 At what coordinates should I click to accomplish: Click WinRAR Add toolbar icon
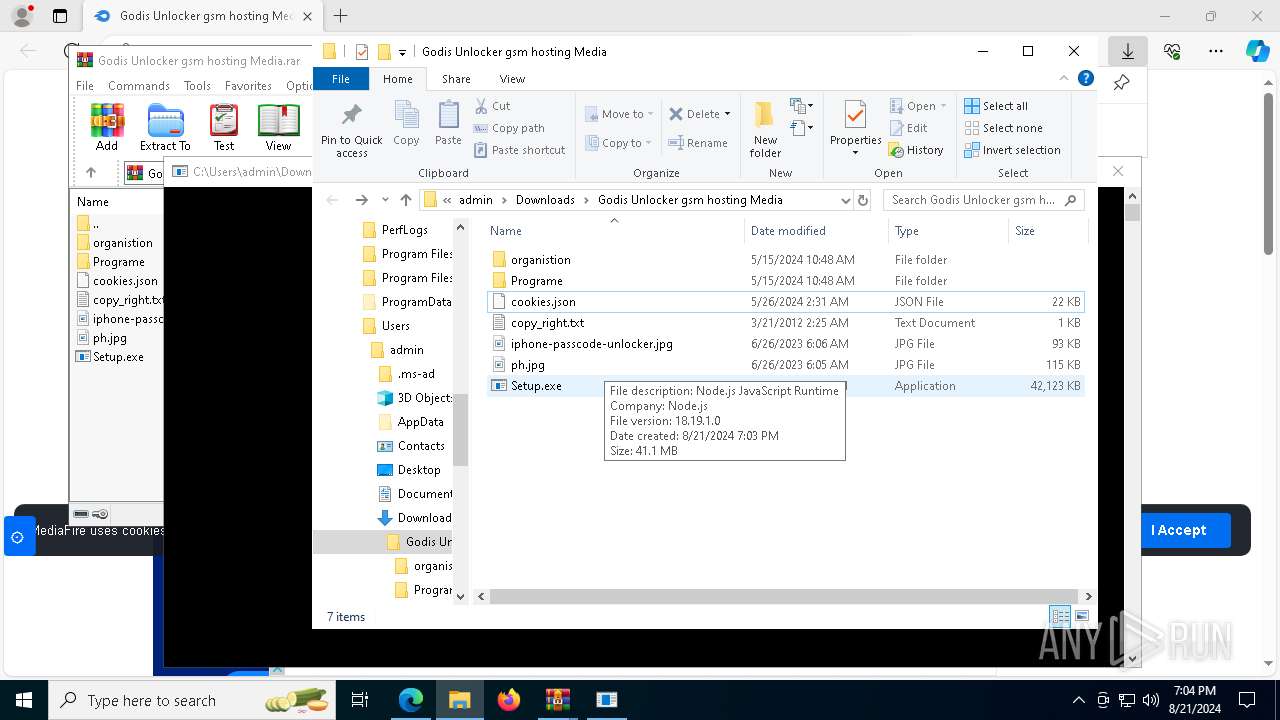107,127
